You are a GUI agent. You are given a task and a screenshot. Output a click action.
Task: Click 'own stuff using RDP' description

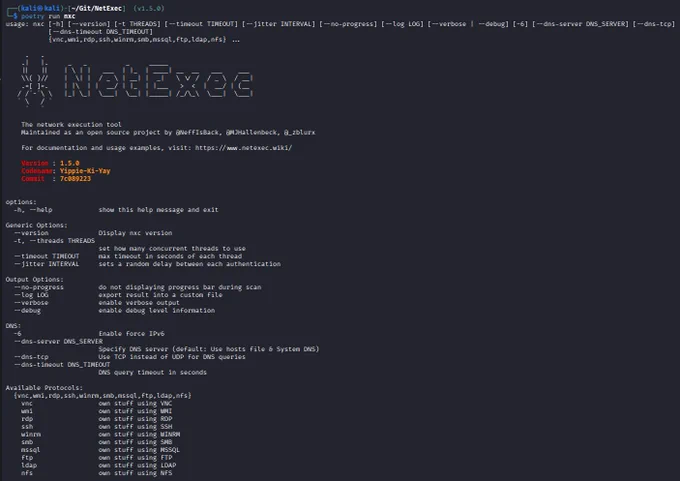[135, 419]
